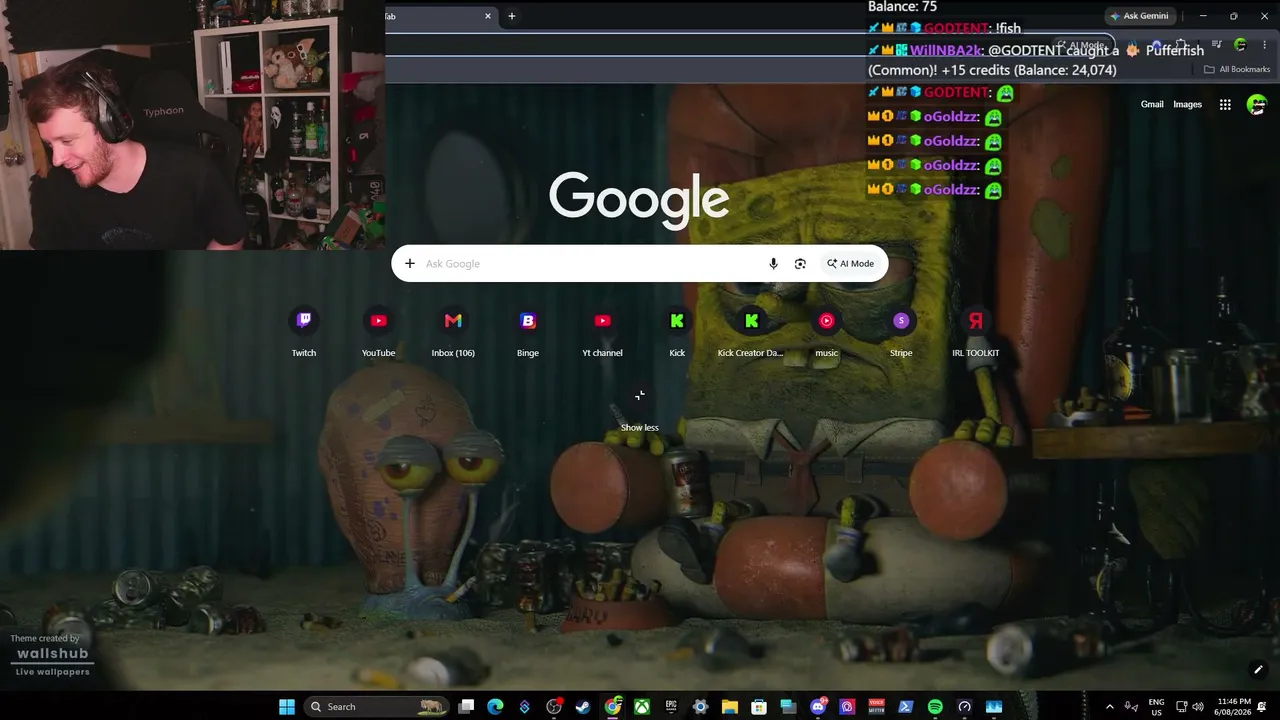Launch Microsoft Edge from the taskbar
Screen dimensions: 1280x720
(495, 707)
